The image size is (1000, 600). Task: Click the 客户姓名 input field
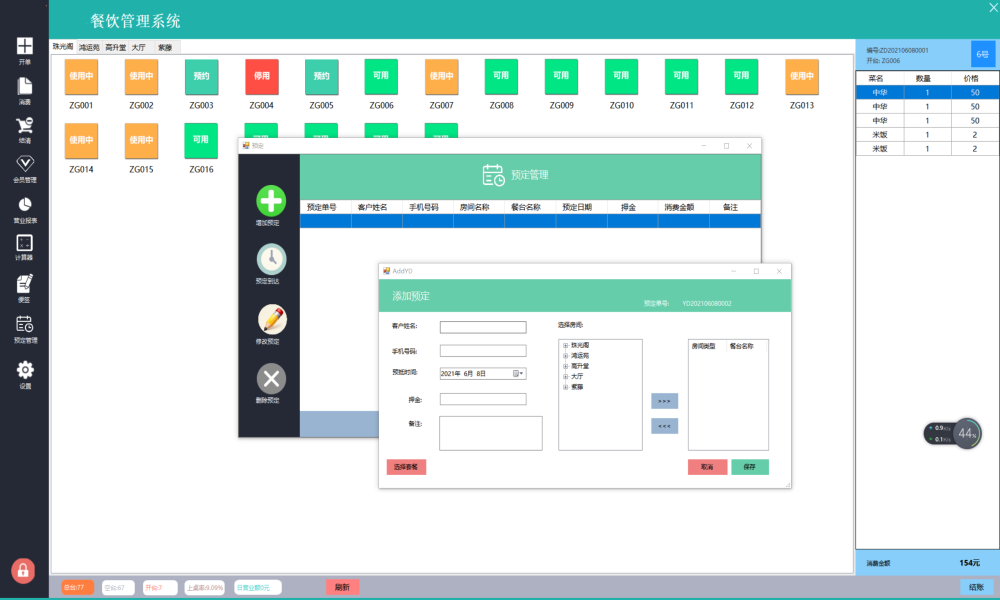[483, 327]
